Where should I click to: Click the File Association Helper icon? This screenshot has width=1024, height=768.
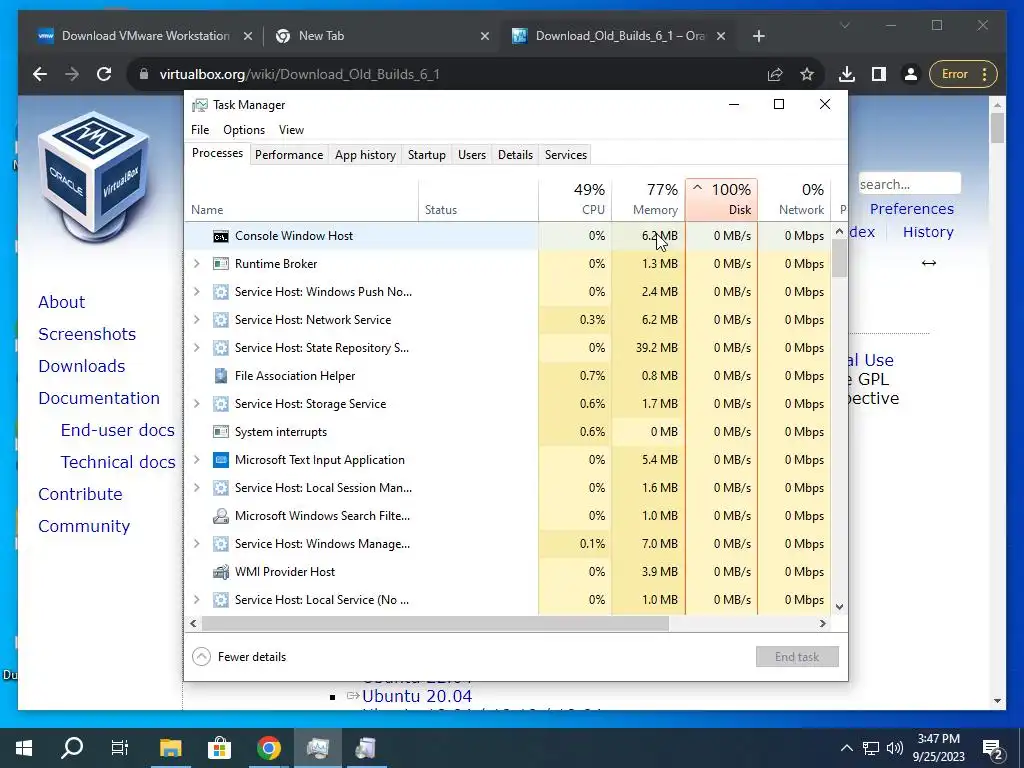pos(221,376)
